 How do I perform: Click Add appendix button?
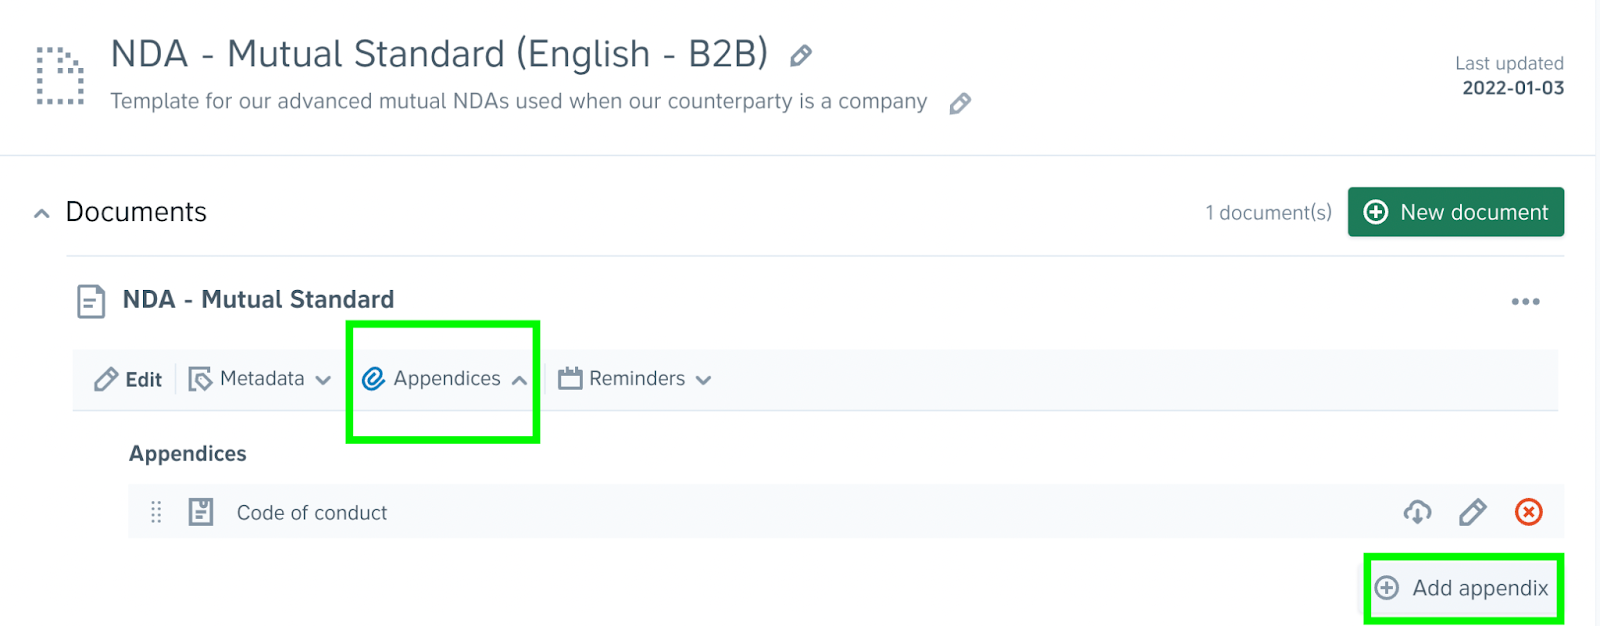1463,588
